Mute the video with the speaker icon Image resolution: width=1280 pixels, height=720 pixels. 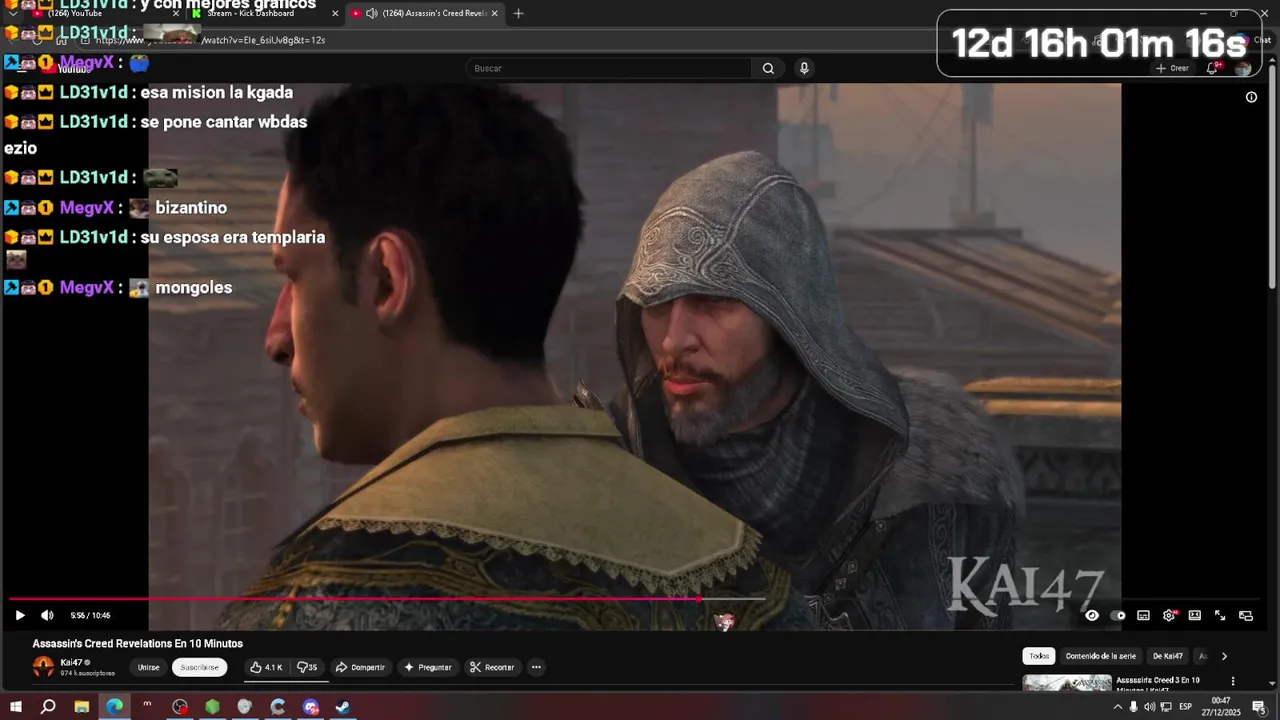pyautogui.click(x=47, y=615)
